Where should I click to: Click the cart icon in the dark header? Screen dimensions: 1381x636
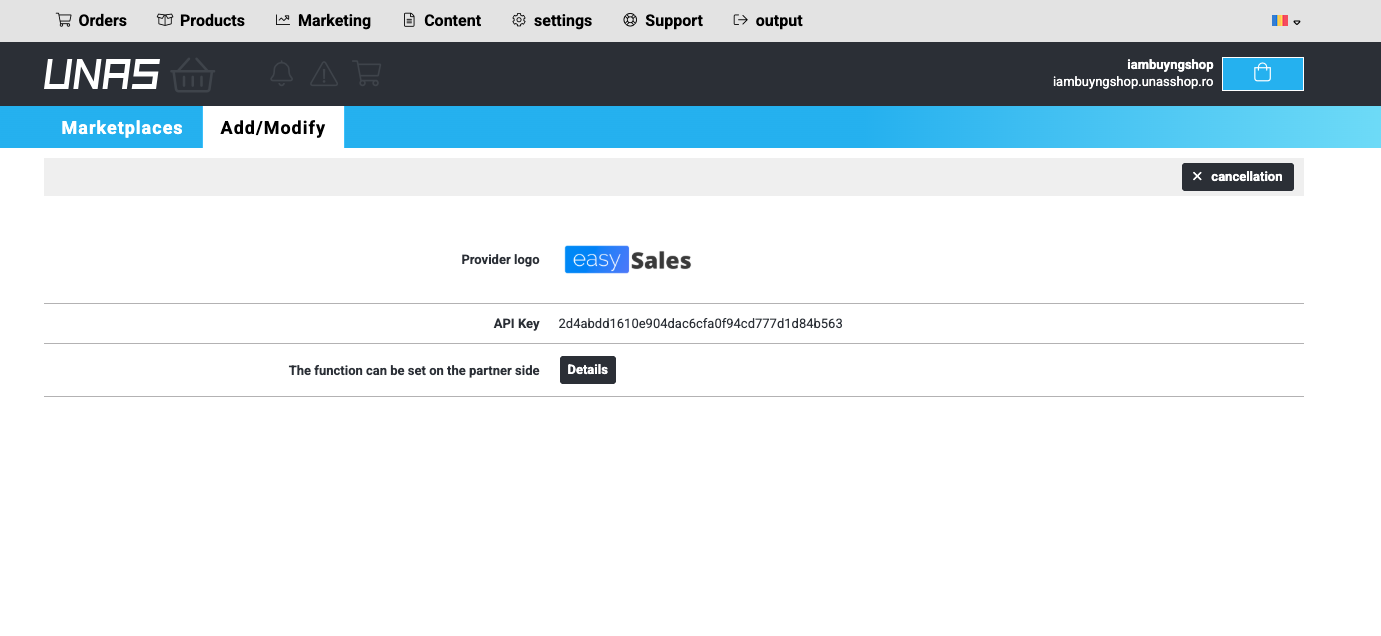(367, 73)
